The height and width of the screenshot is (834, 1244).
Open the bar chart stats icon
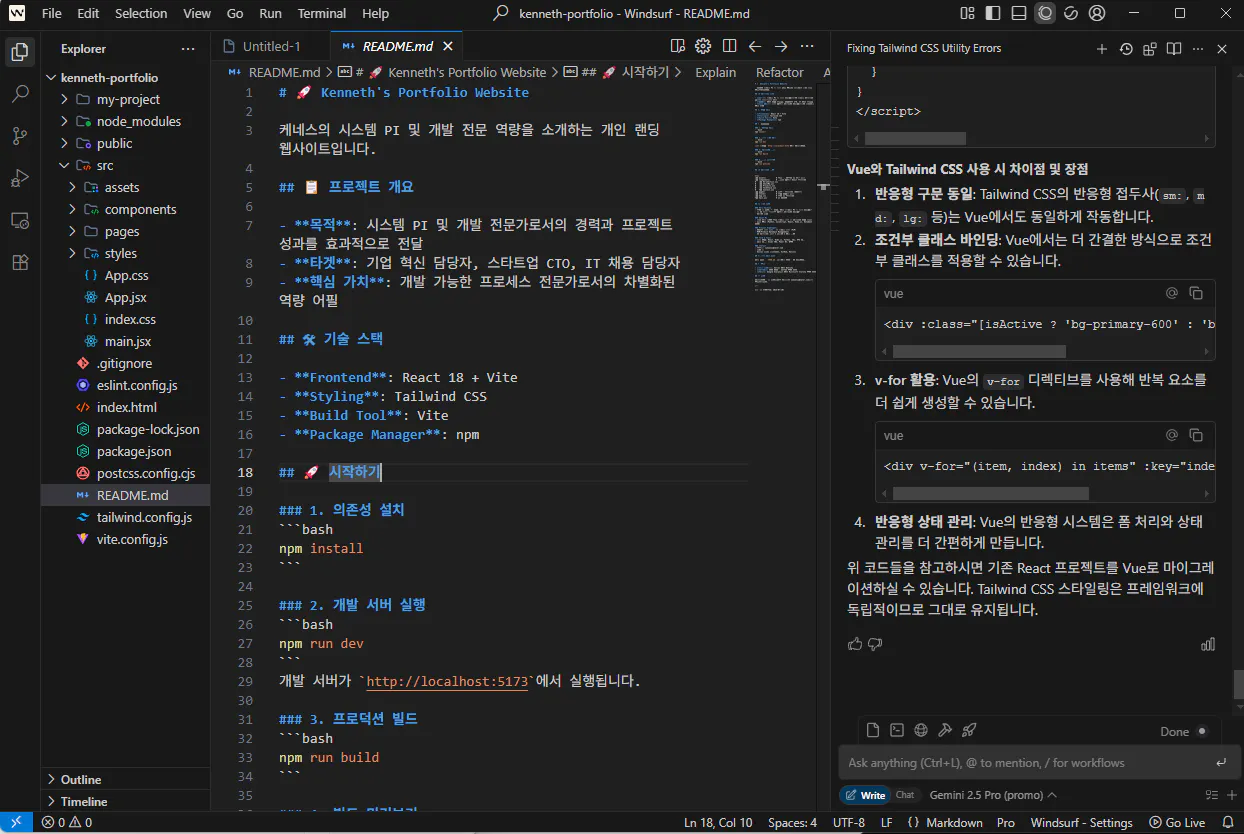(x=1207, y=644)
